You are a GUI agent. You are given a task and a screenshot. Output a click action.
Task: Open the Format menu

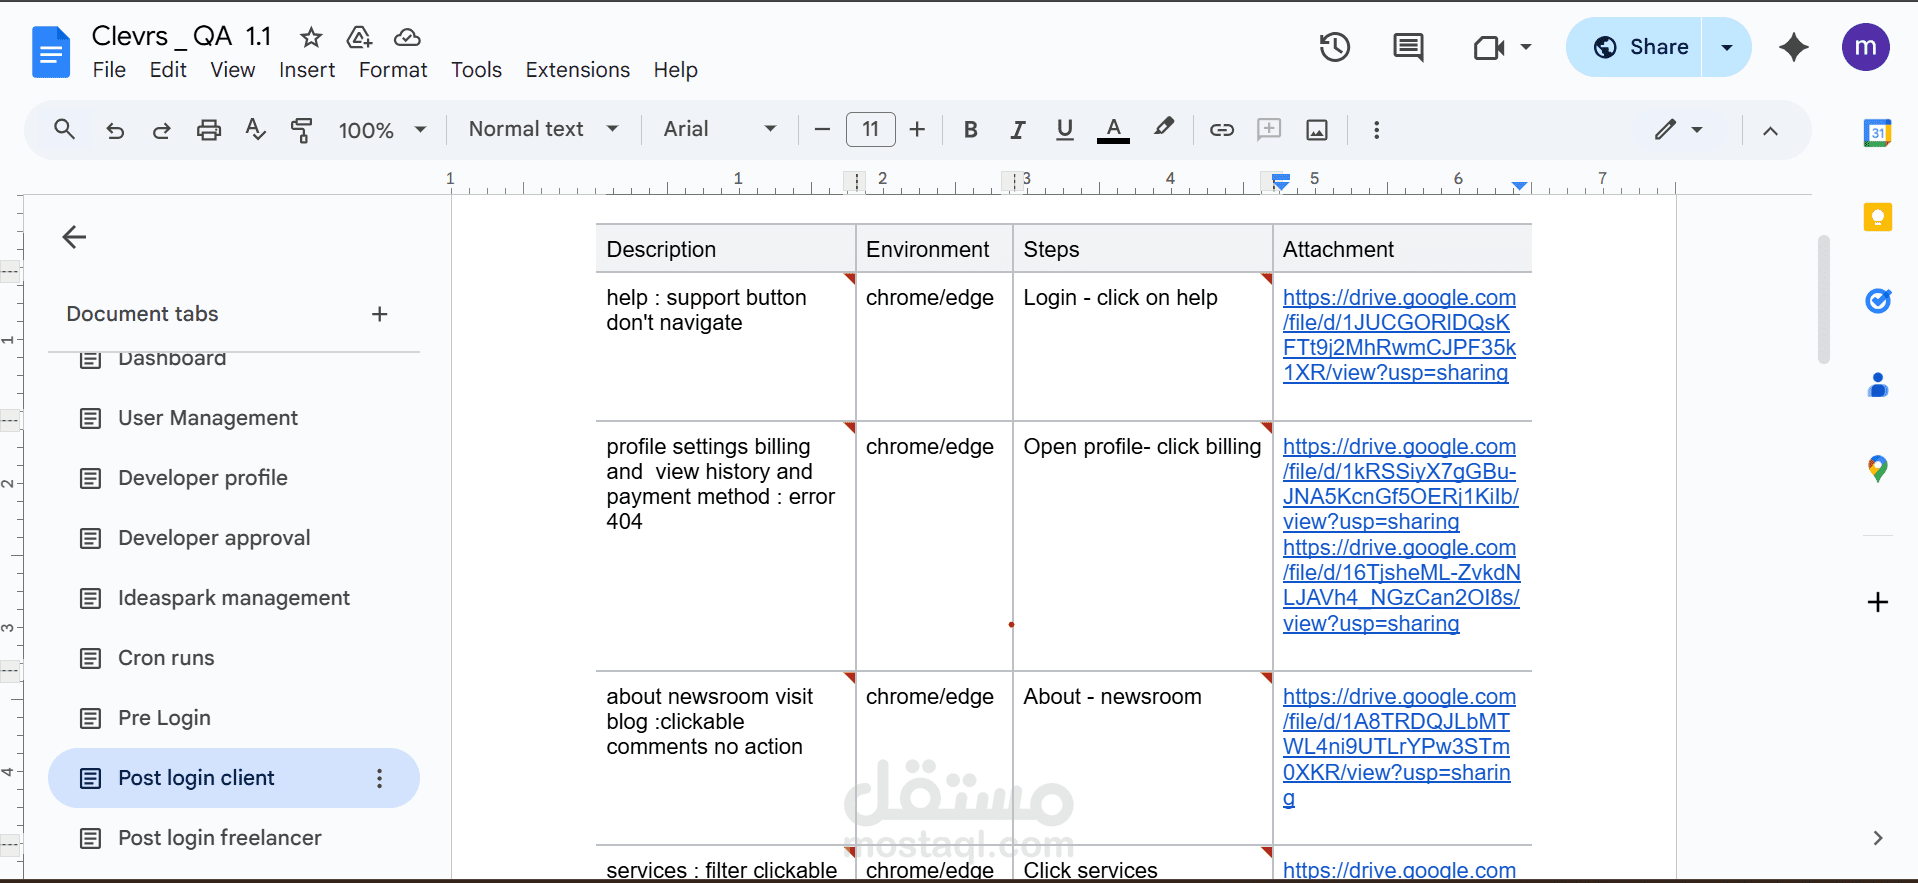coord(393,70)
